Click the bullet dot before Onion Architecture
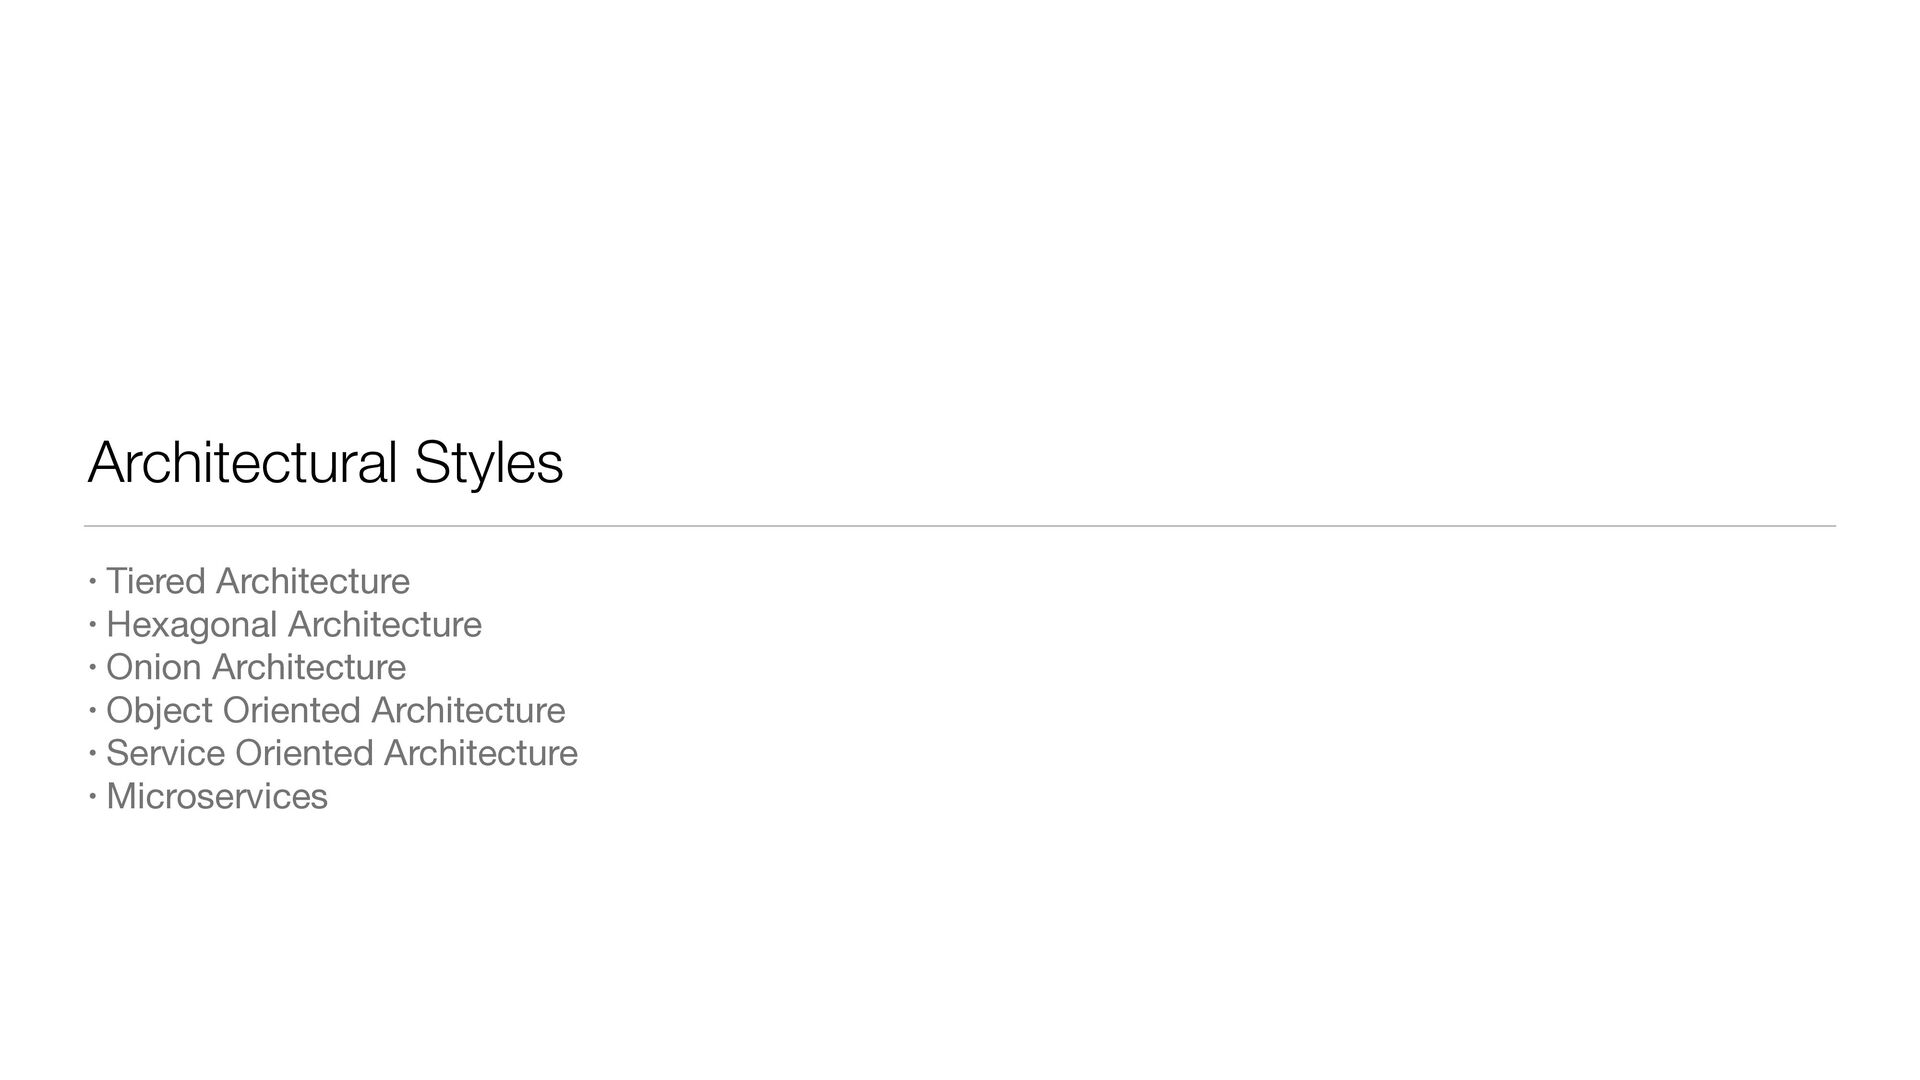The image size is (1920, 1080). 92,666
